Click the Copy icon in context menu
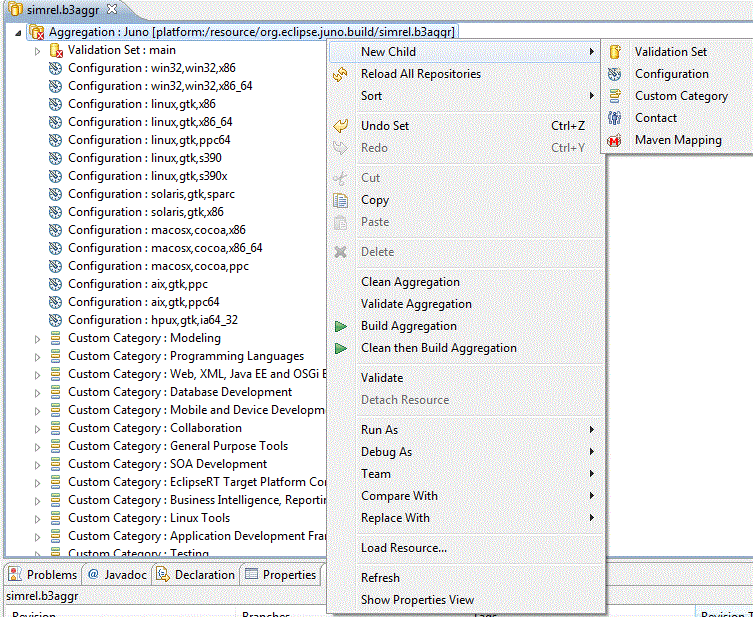This screenshot has height=617, width=753. (340, 200)
